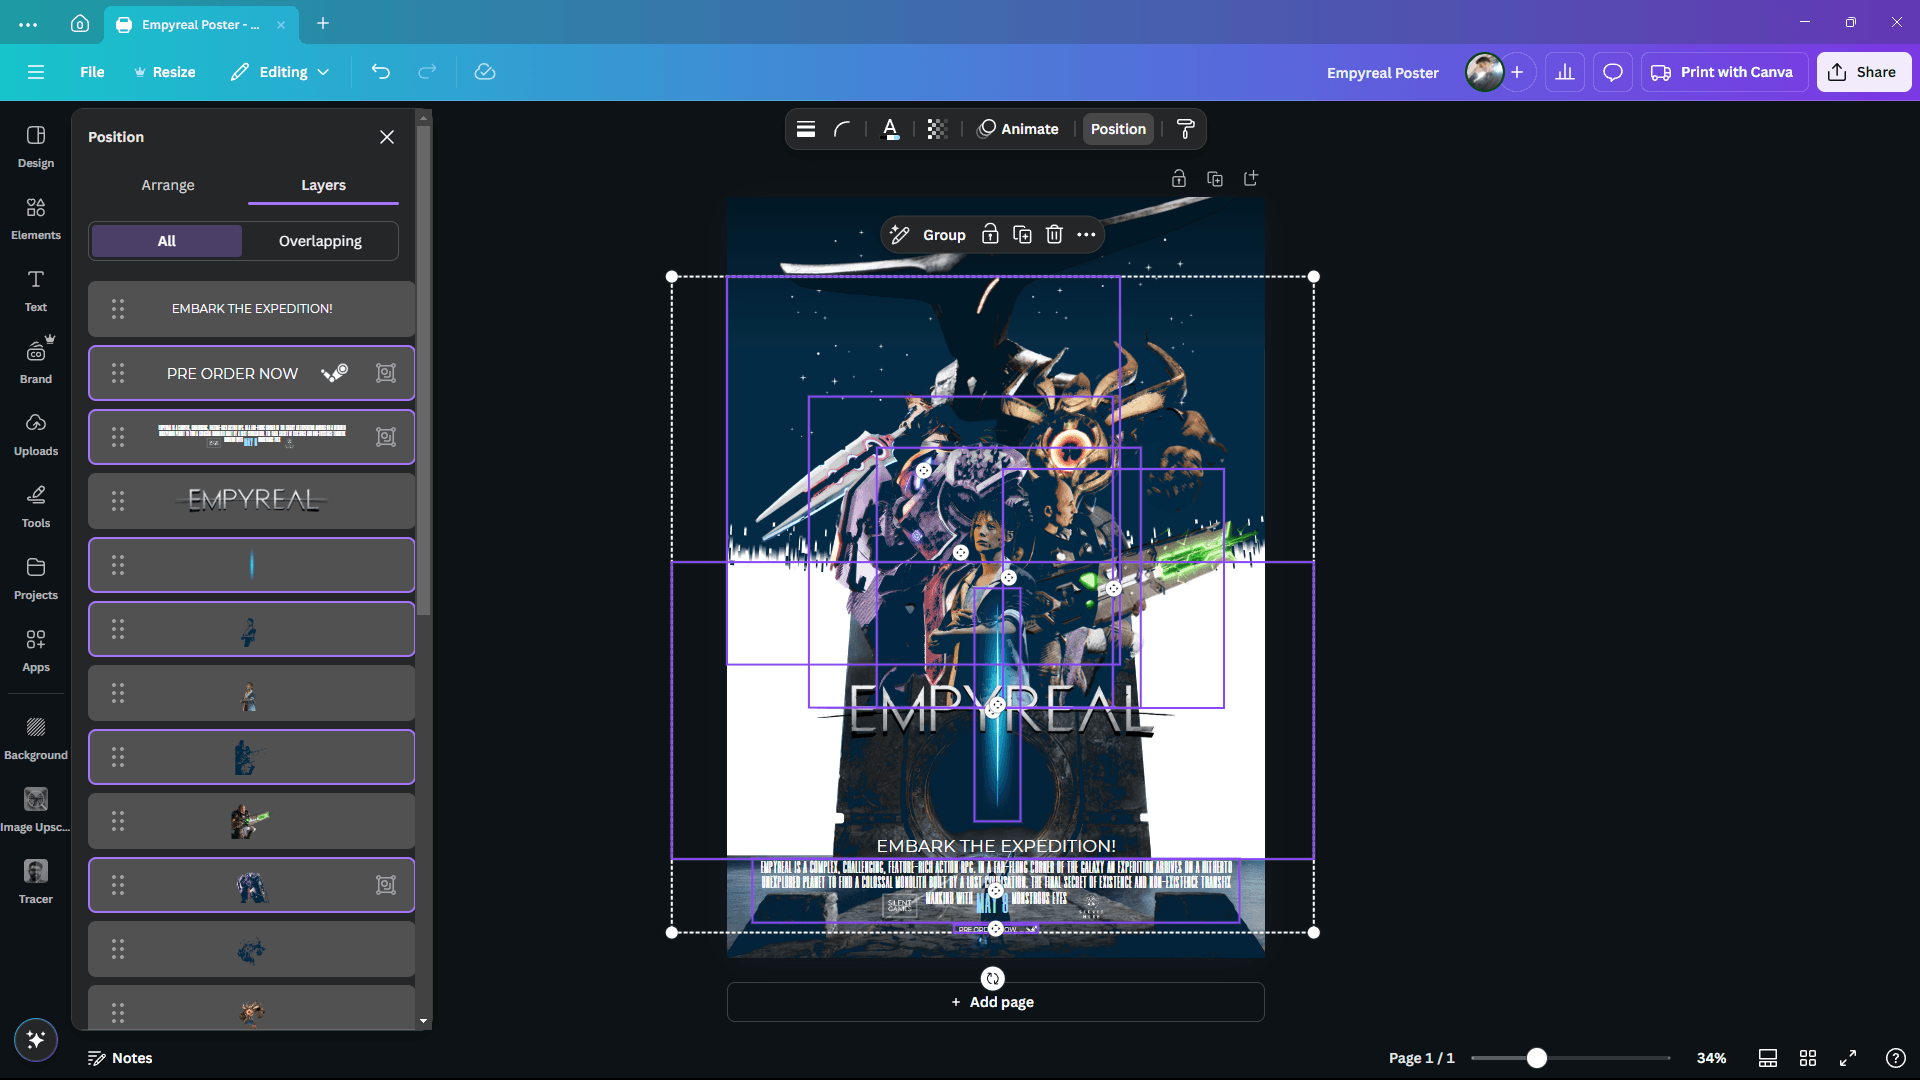Click the zoom level slider handle

coord(1537,1058)
